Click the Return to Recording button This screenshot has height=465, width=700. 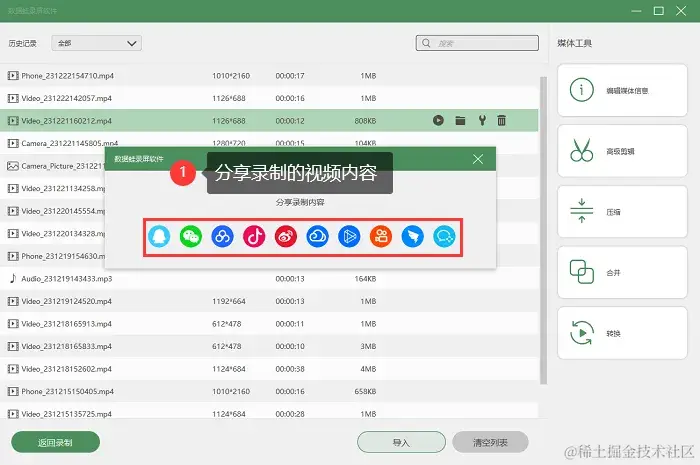point(55,442)
